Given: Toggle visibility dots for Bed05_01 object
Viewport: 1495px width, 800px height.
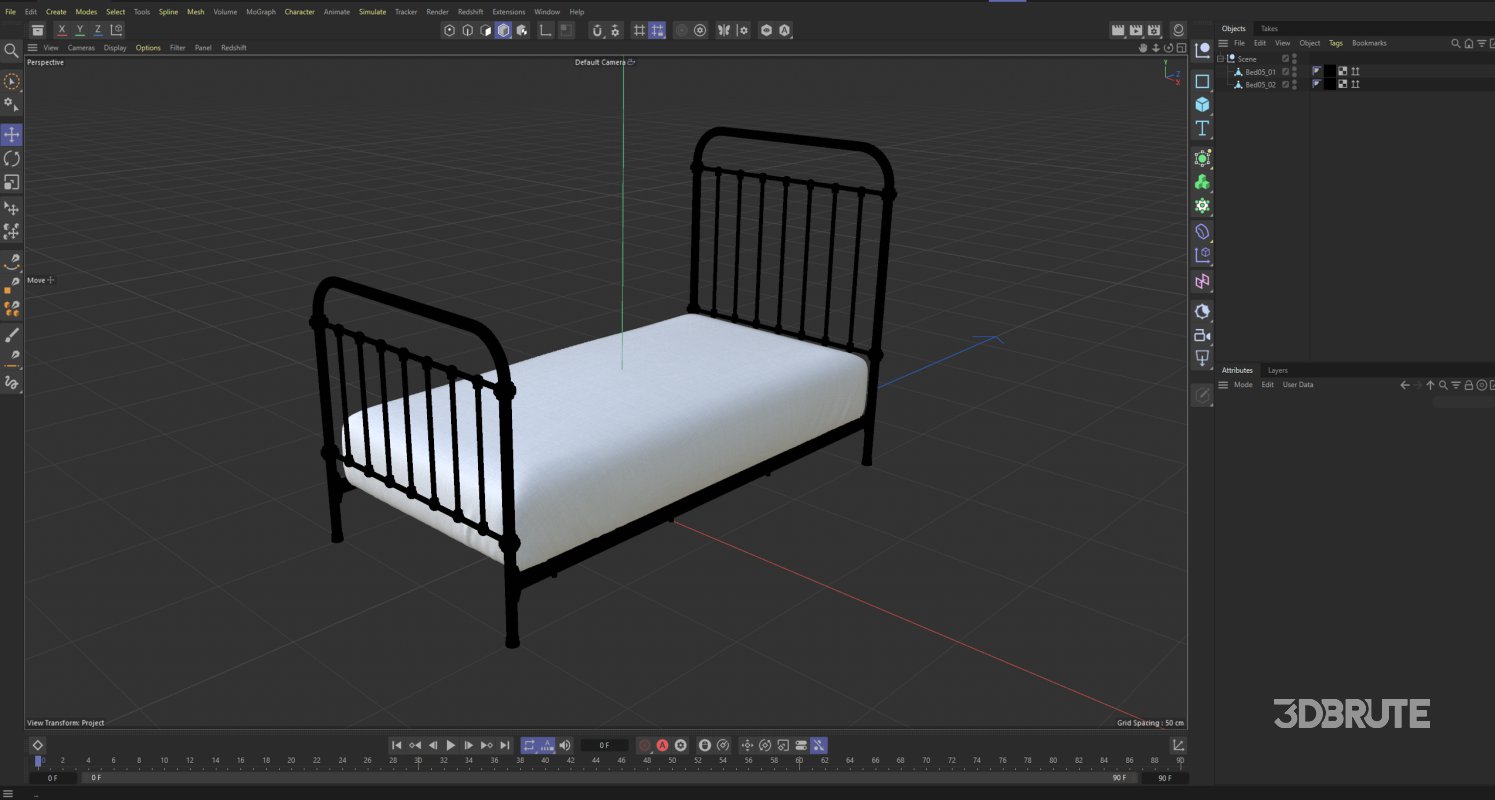Looking at the screenshot, I should point(1294,71).
